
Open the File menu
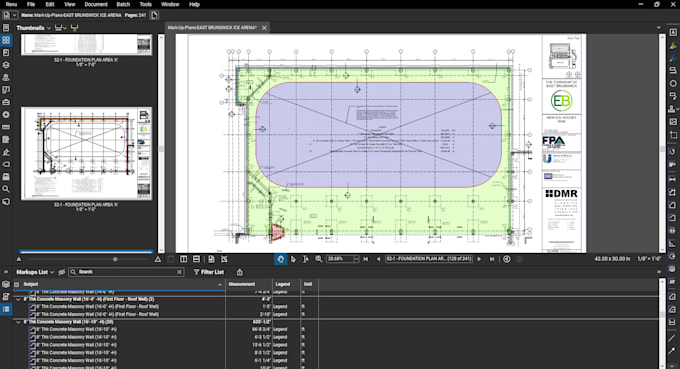[x=31, y=4]
